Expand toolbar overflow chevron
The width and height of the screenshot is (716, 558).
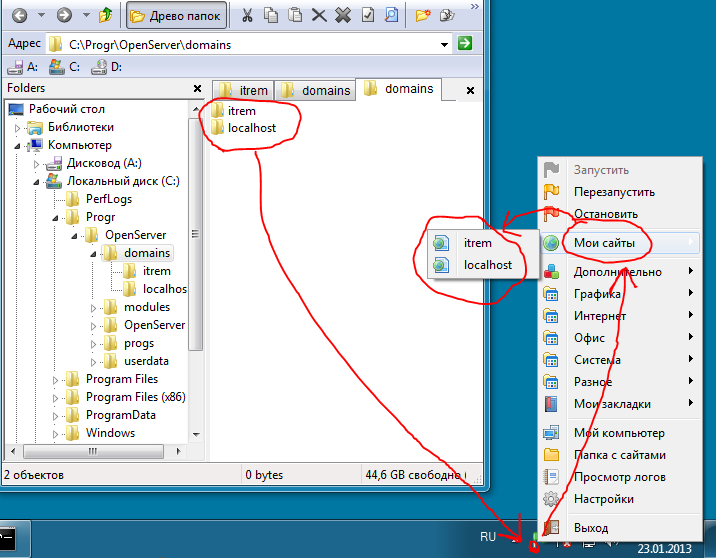tap(475, 6)
